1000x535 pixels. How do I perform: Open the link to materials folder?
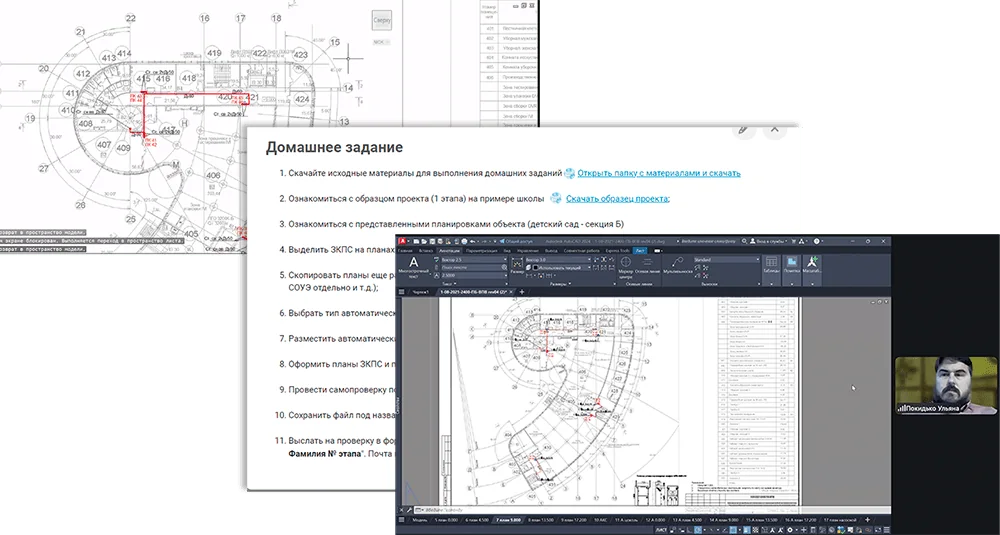tap(659, 173)
